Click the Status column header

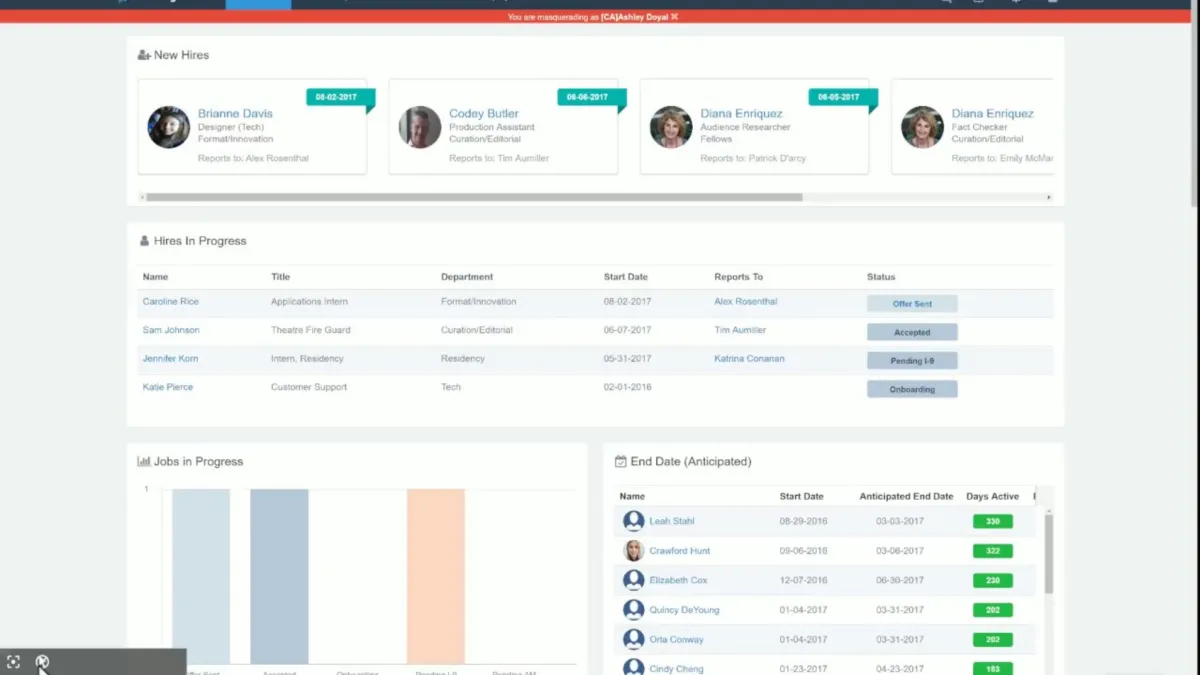tap(881, 277)
